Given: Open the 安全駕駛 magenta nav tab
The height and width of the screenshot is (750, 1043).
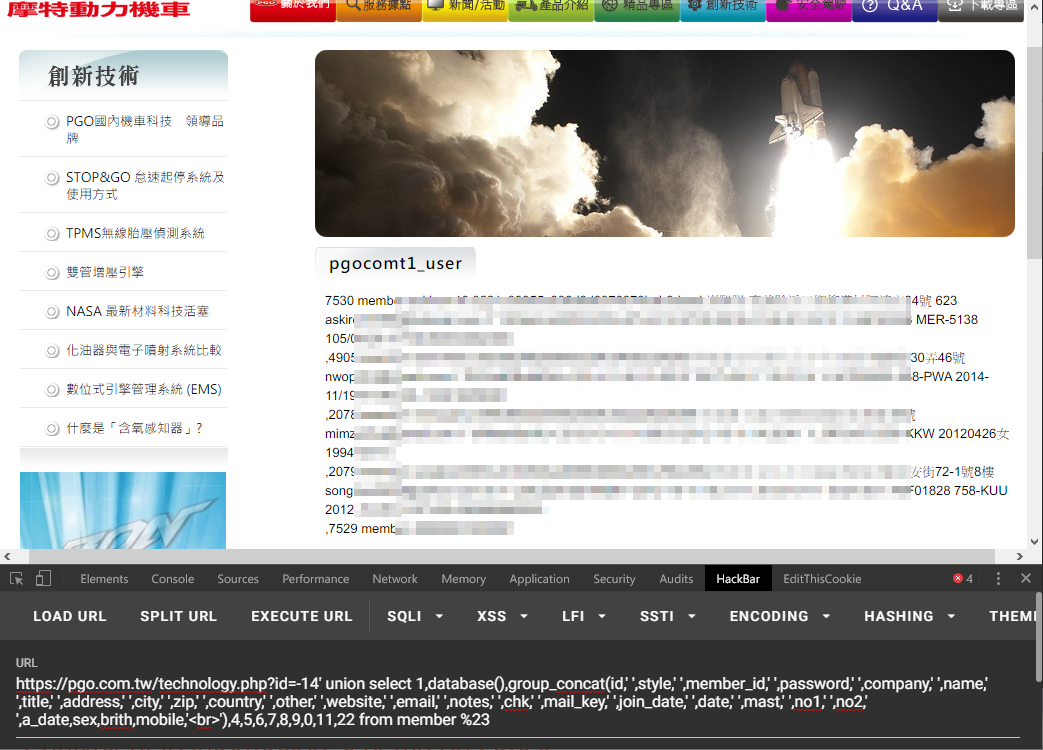Looking at the screenshot, I should click(x=809, y=10).
